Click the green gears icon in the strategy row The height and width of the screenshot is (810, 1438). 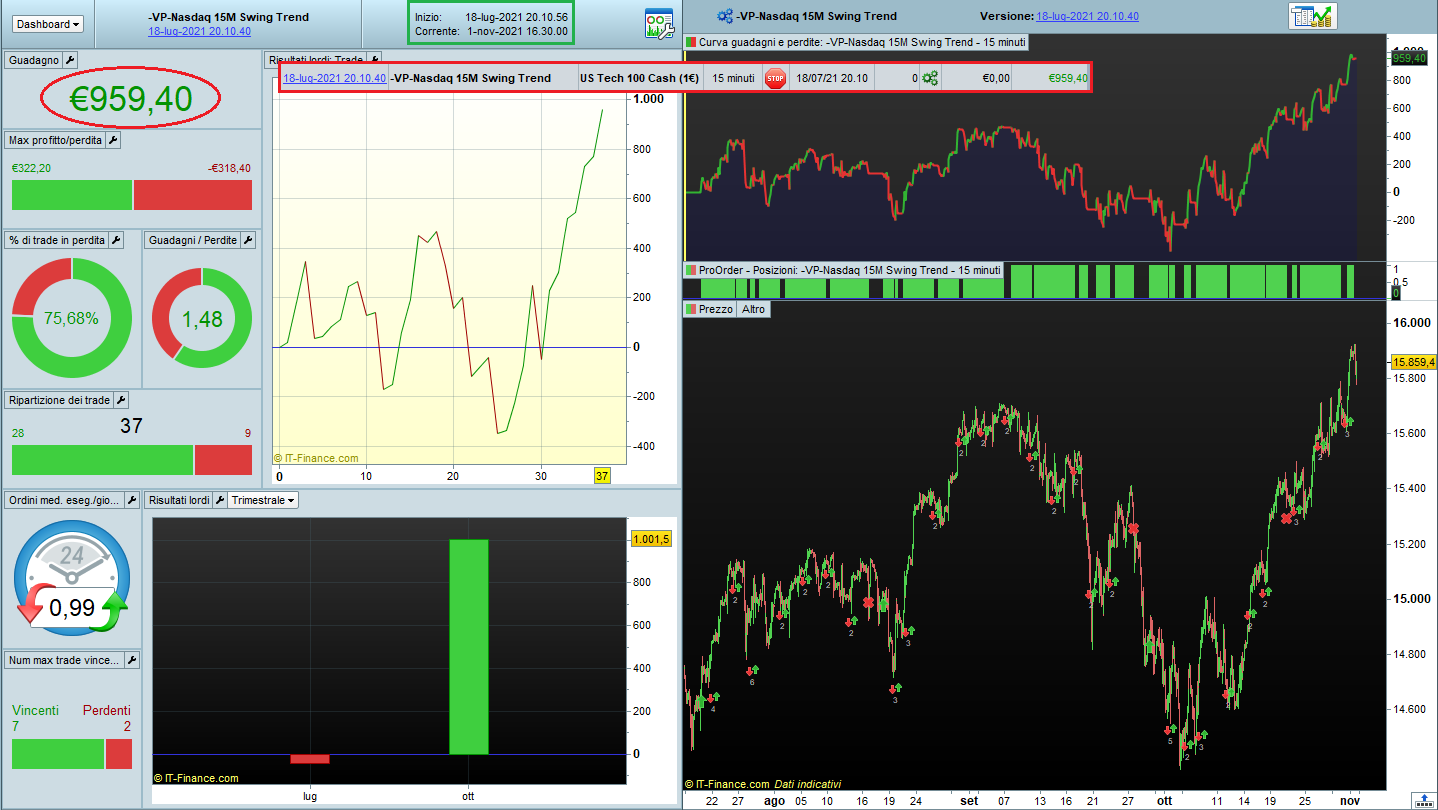(931, 78)
